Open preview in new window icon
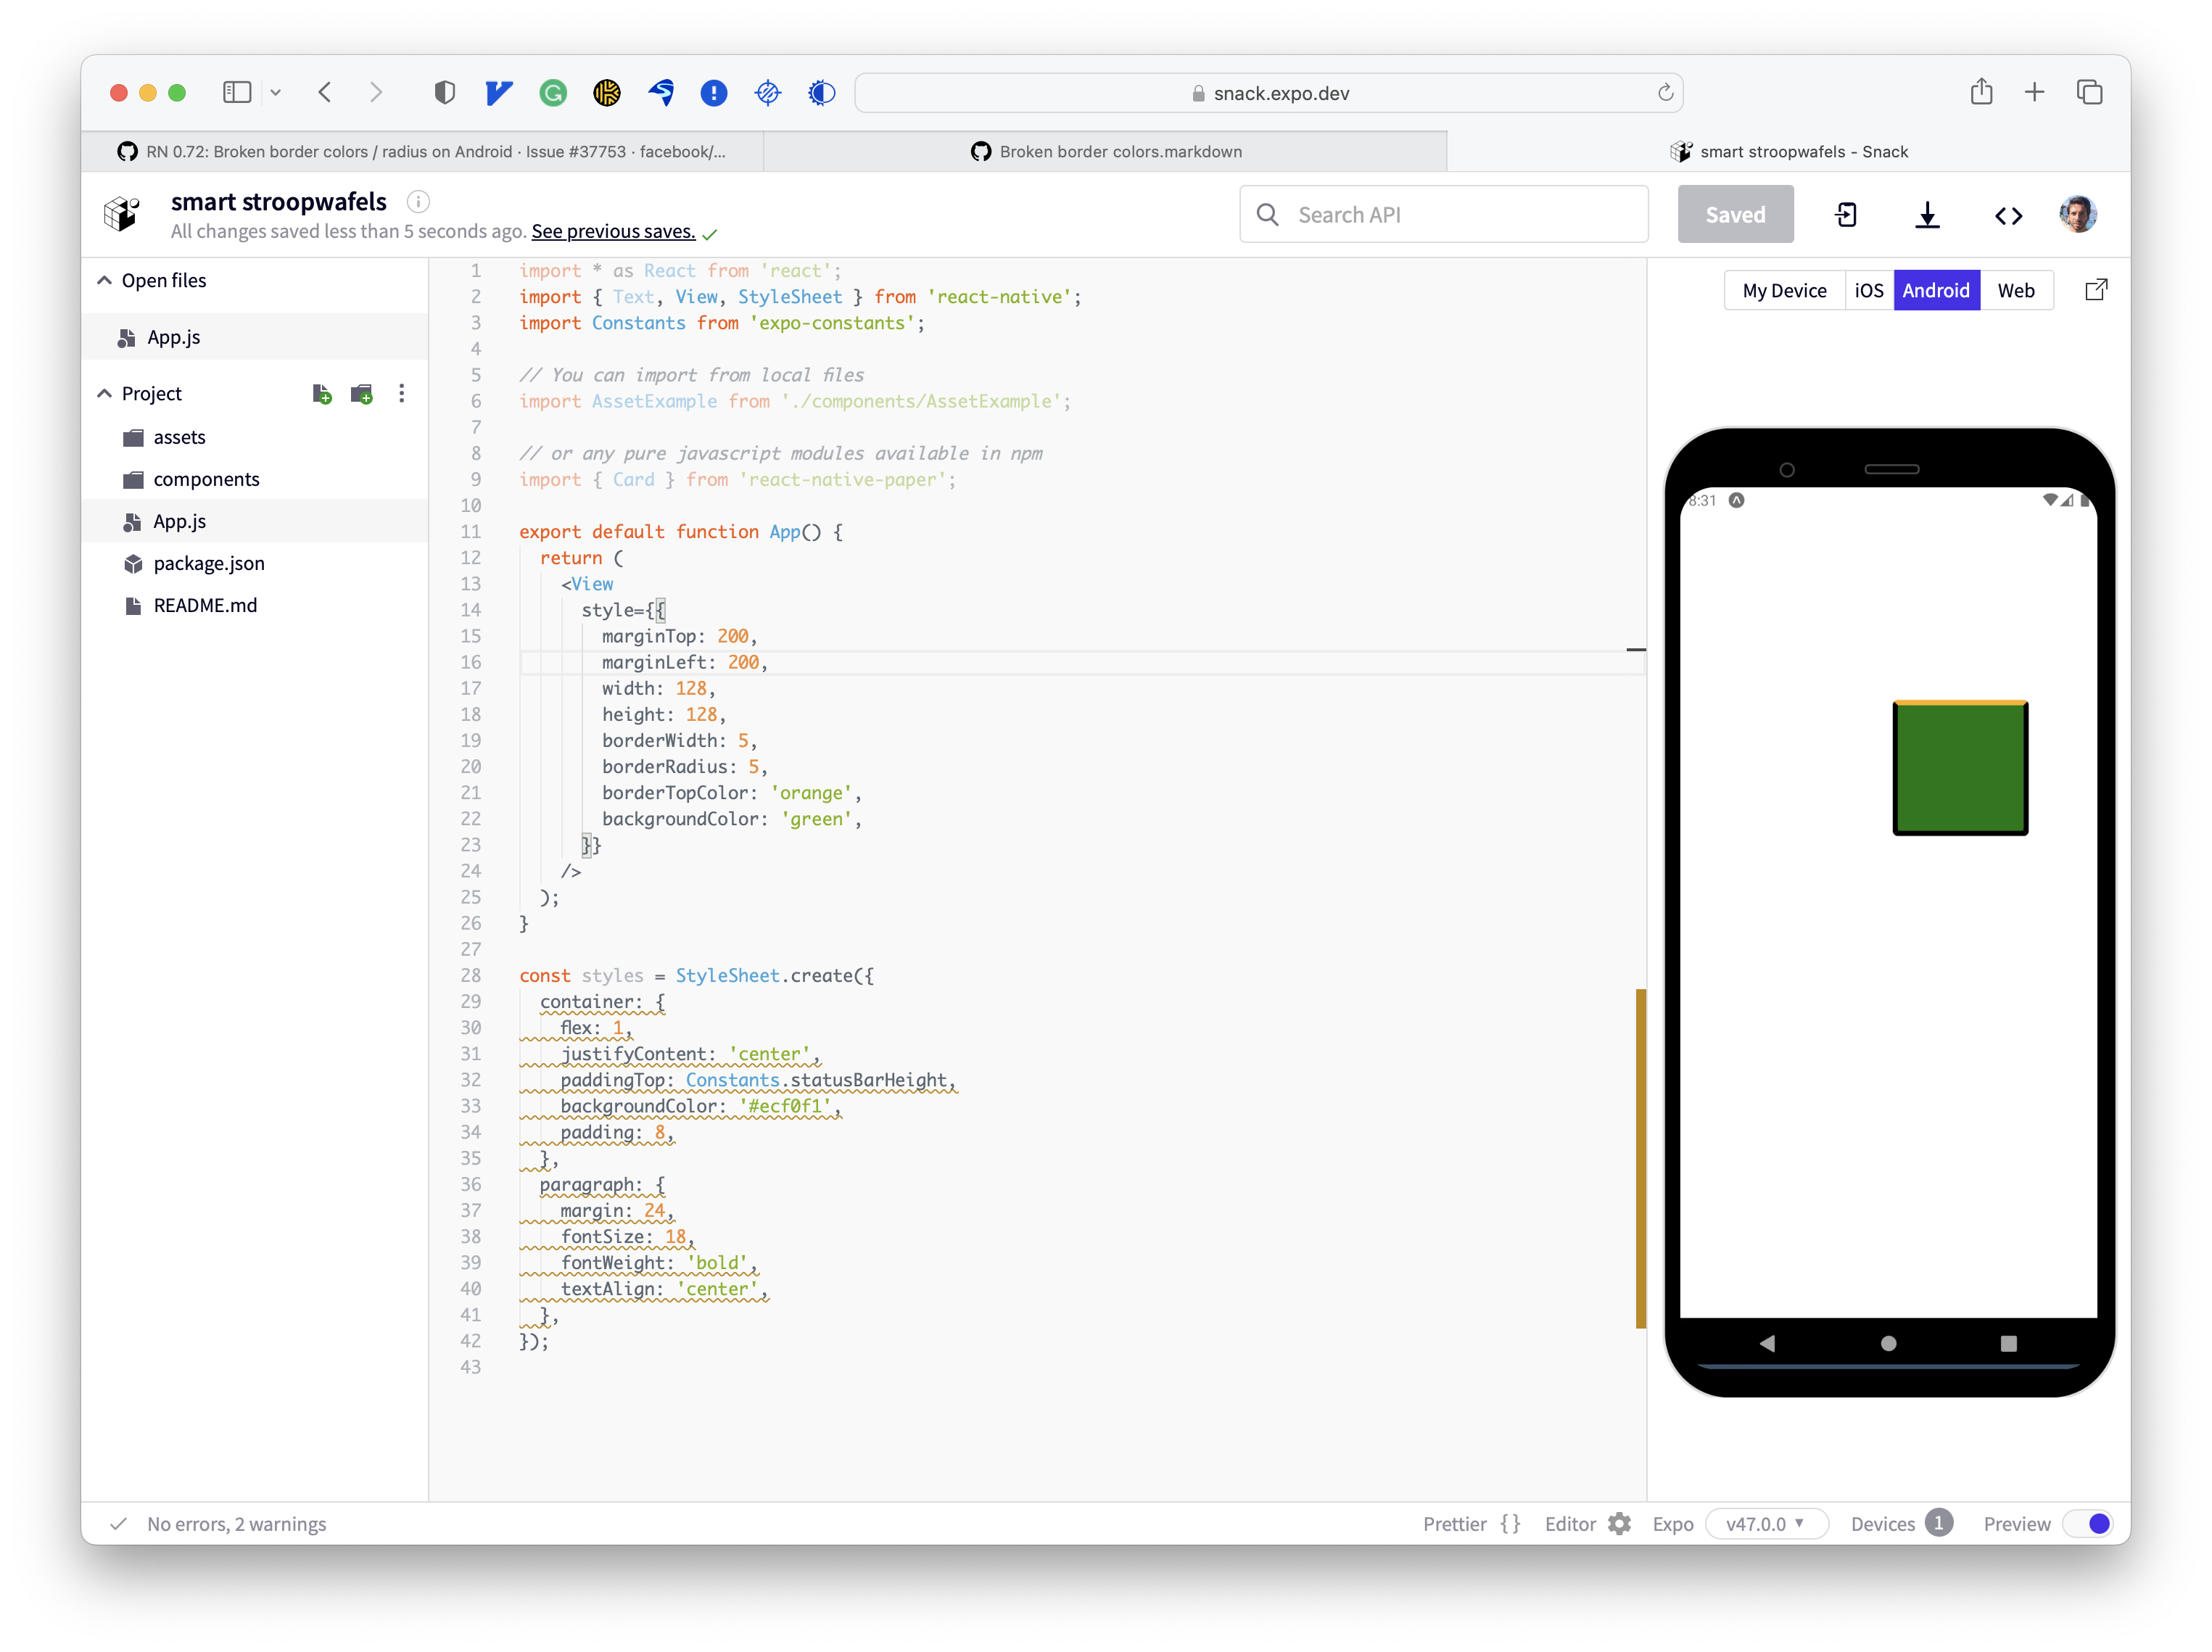 (2095, 289)
